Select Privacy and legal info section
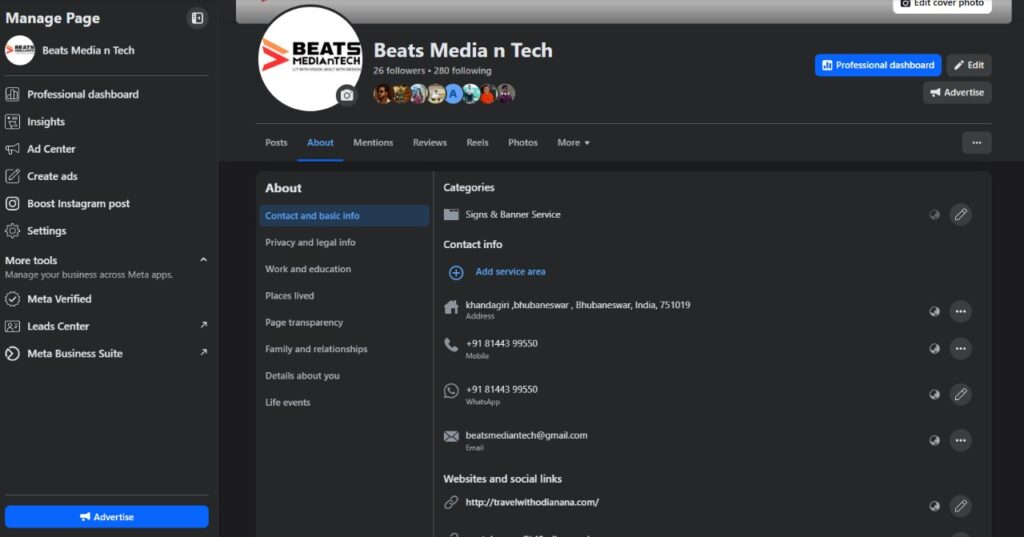The width and height of the screenshot is (1024, 537). click(x=310, y=243)
